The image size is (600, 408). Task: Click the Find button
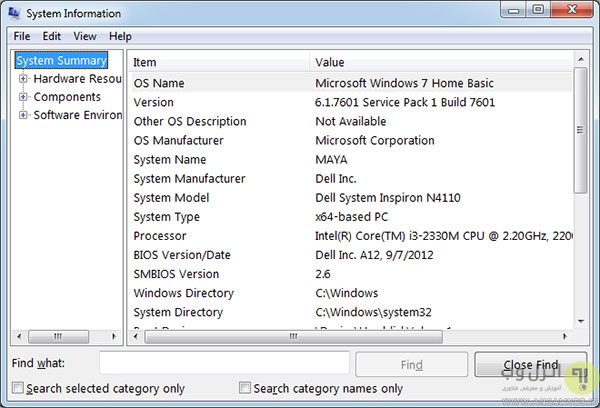click(411, 364)
